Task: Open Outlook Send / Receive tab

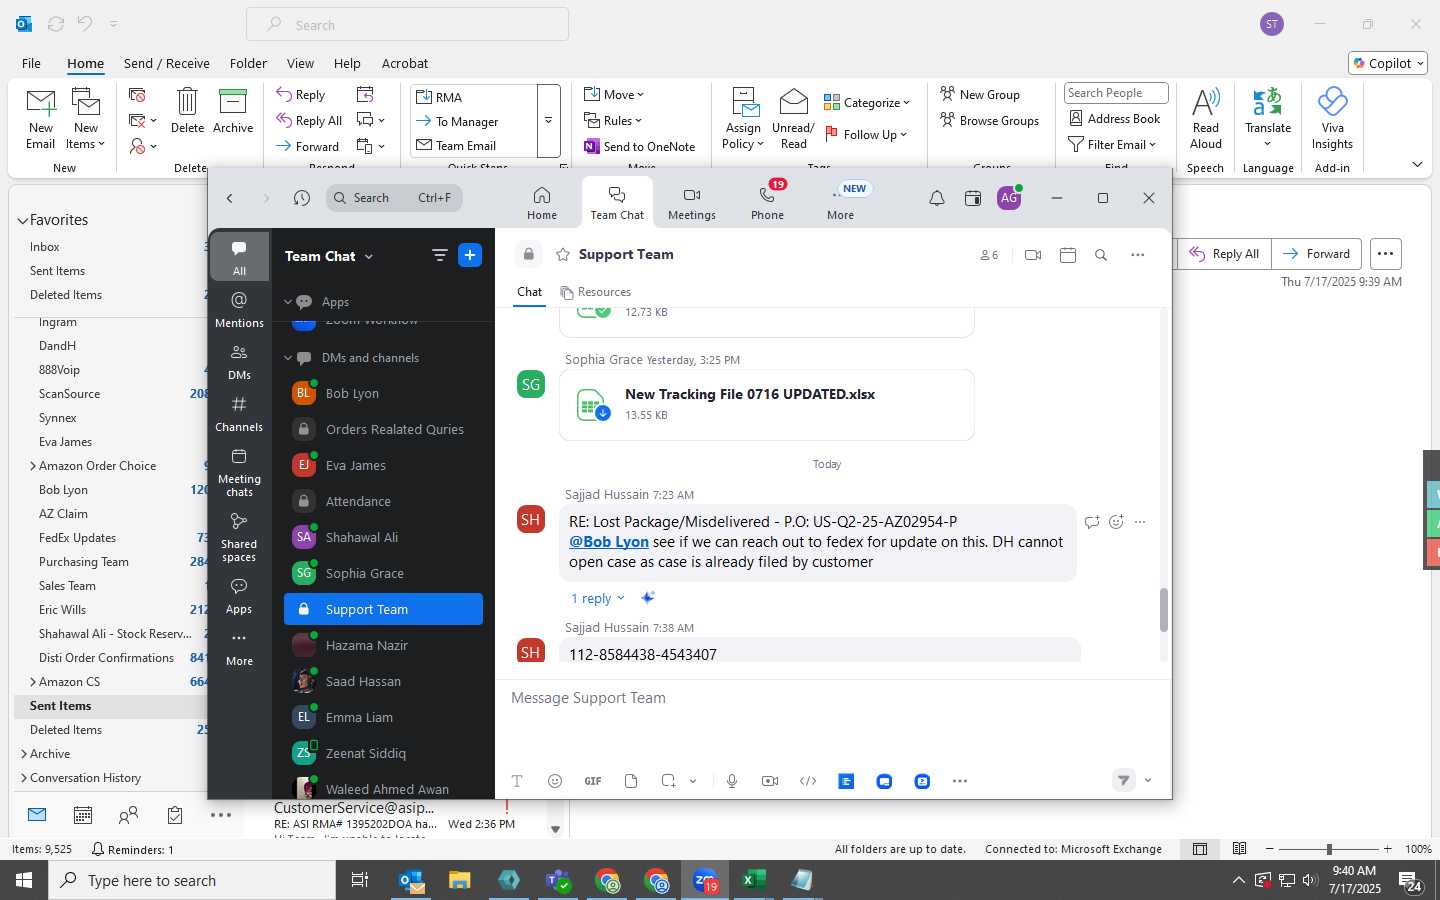Action: (x=167, y=63)
